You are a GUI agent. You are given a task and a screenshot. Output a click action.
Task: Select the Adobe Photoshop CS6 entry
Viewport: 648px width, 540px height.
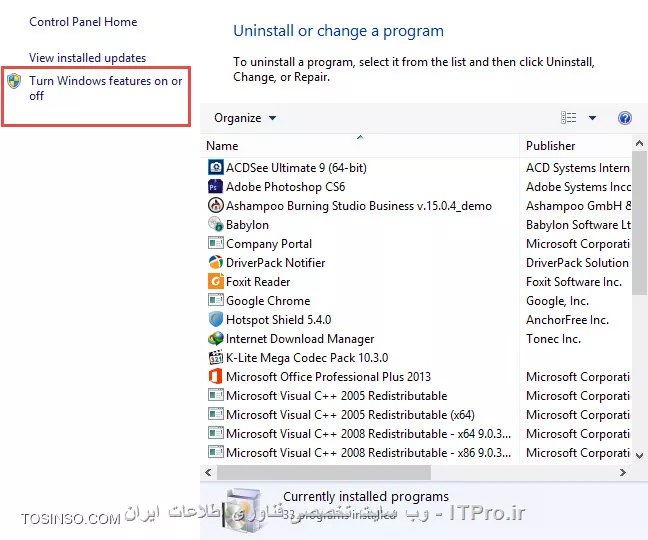[x=285, y=187]
